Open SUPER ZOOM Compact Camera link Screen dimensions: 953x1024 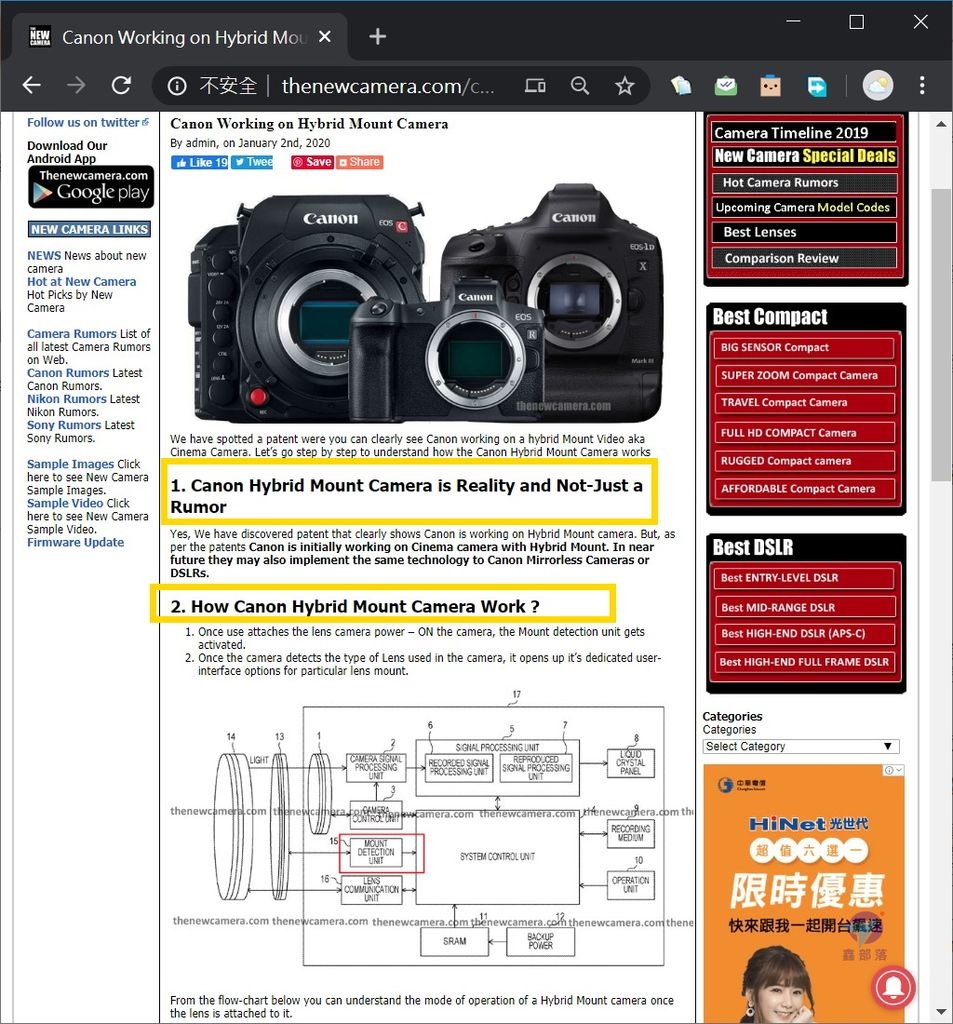pyautogui.click(x=803, y=376)
